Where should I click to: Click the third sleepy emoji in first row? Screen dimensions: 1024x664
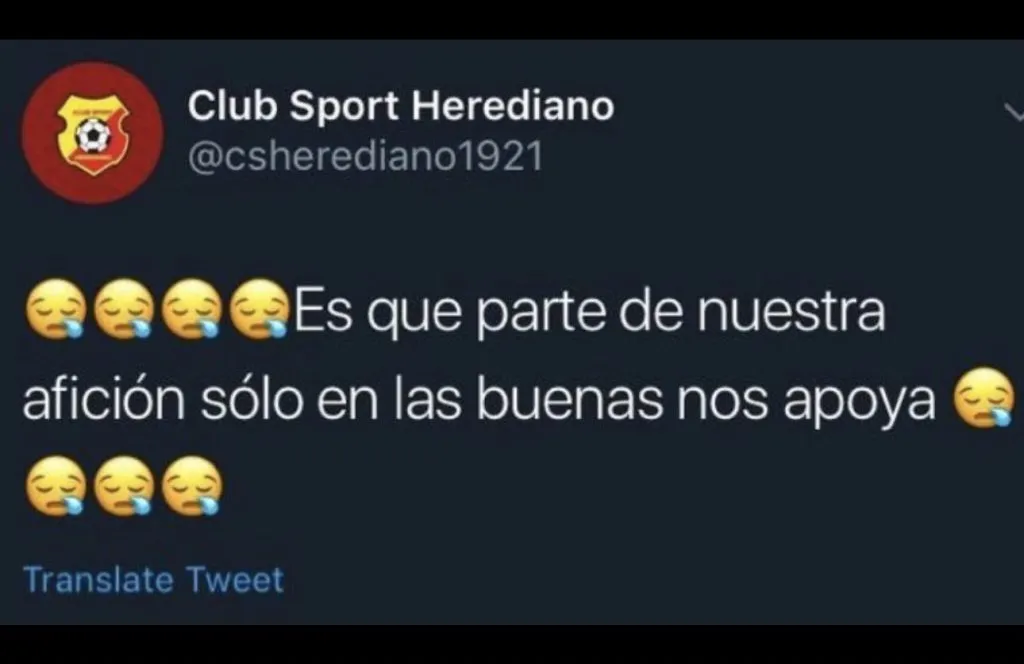(192, 309)
